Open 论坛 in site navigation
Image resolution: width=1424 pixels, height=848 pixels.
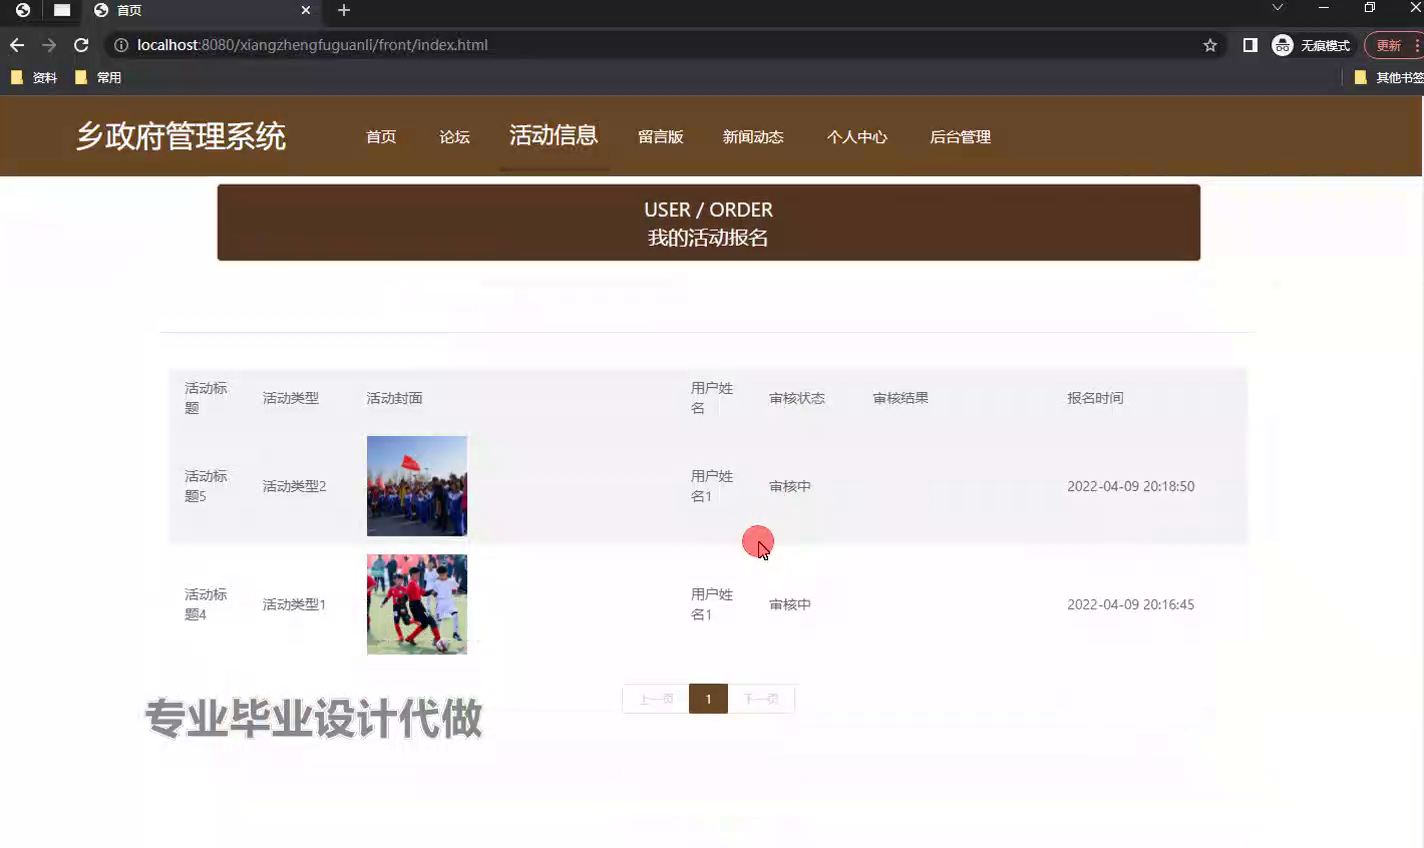454,137
